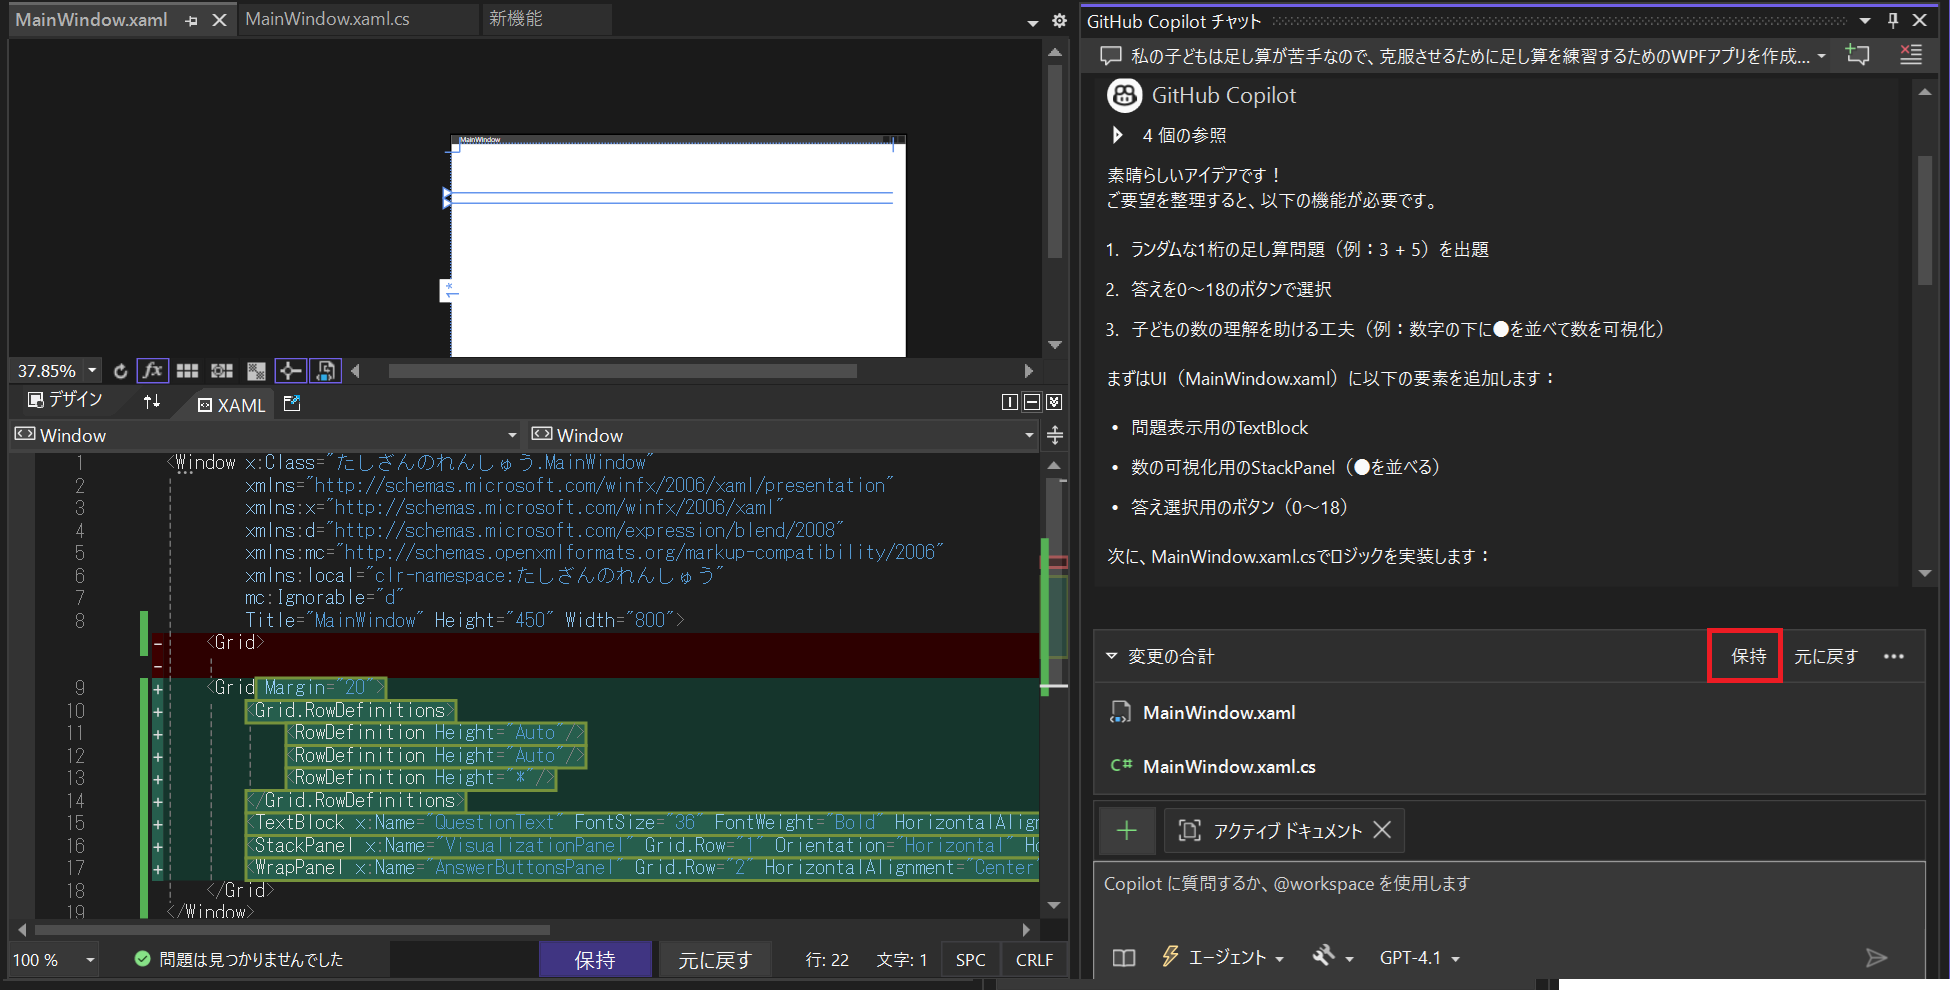Open the tools wrench dropdown

coord(1332,957)
